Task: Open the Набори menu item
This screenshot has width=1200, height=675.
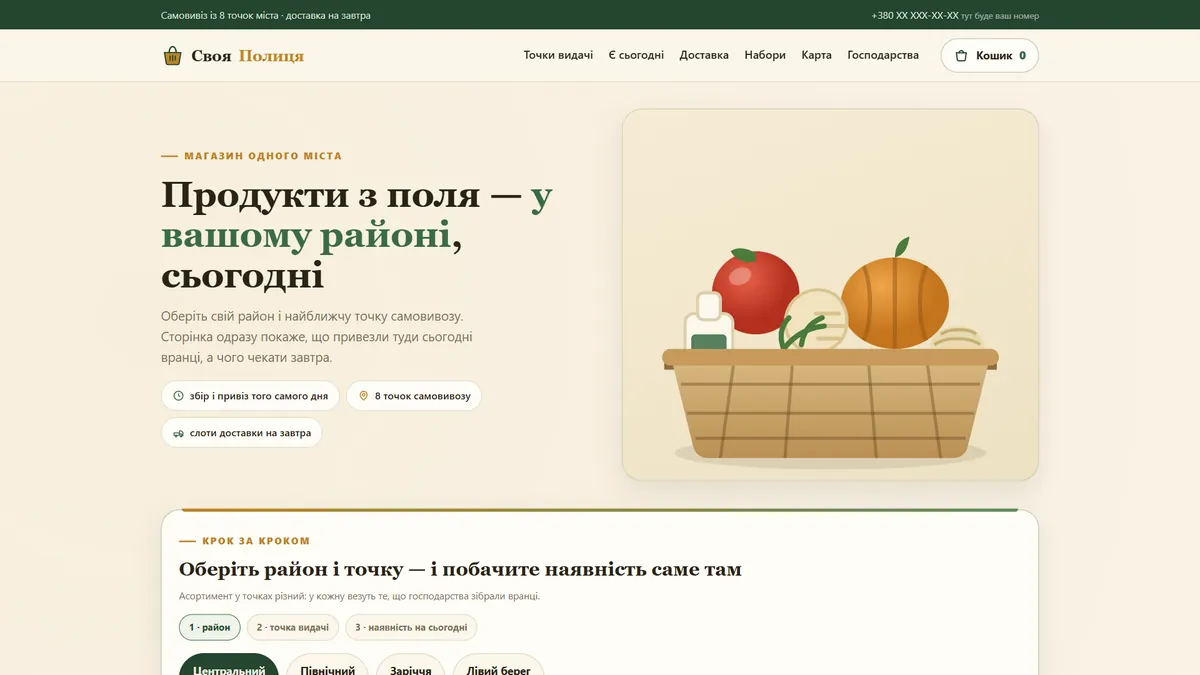Action: pyautogui.click(x=765, y=55)
